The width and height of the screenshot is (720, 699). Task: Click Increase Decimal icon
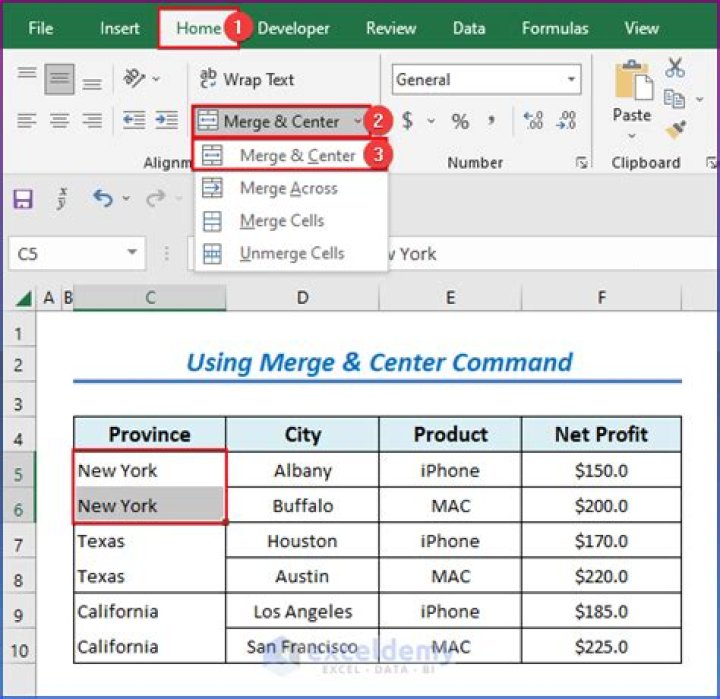click(x=533, y=120)
